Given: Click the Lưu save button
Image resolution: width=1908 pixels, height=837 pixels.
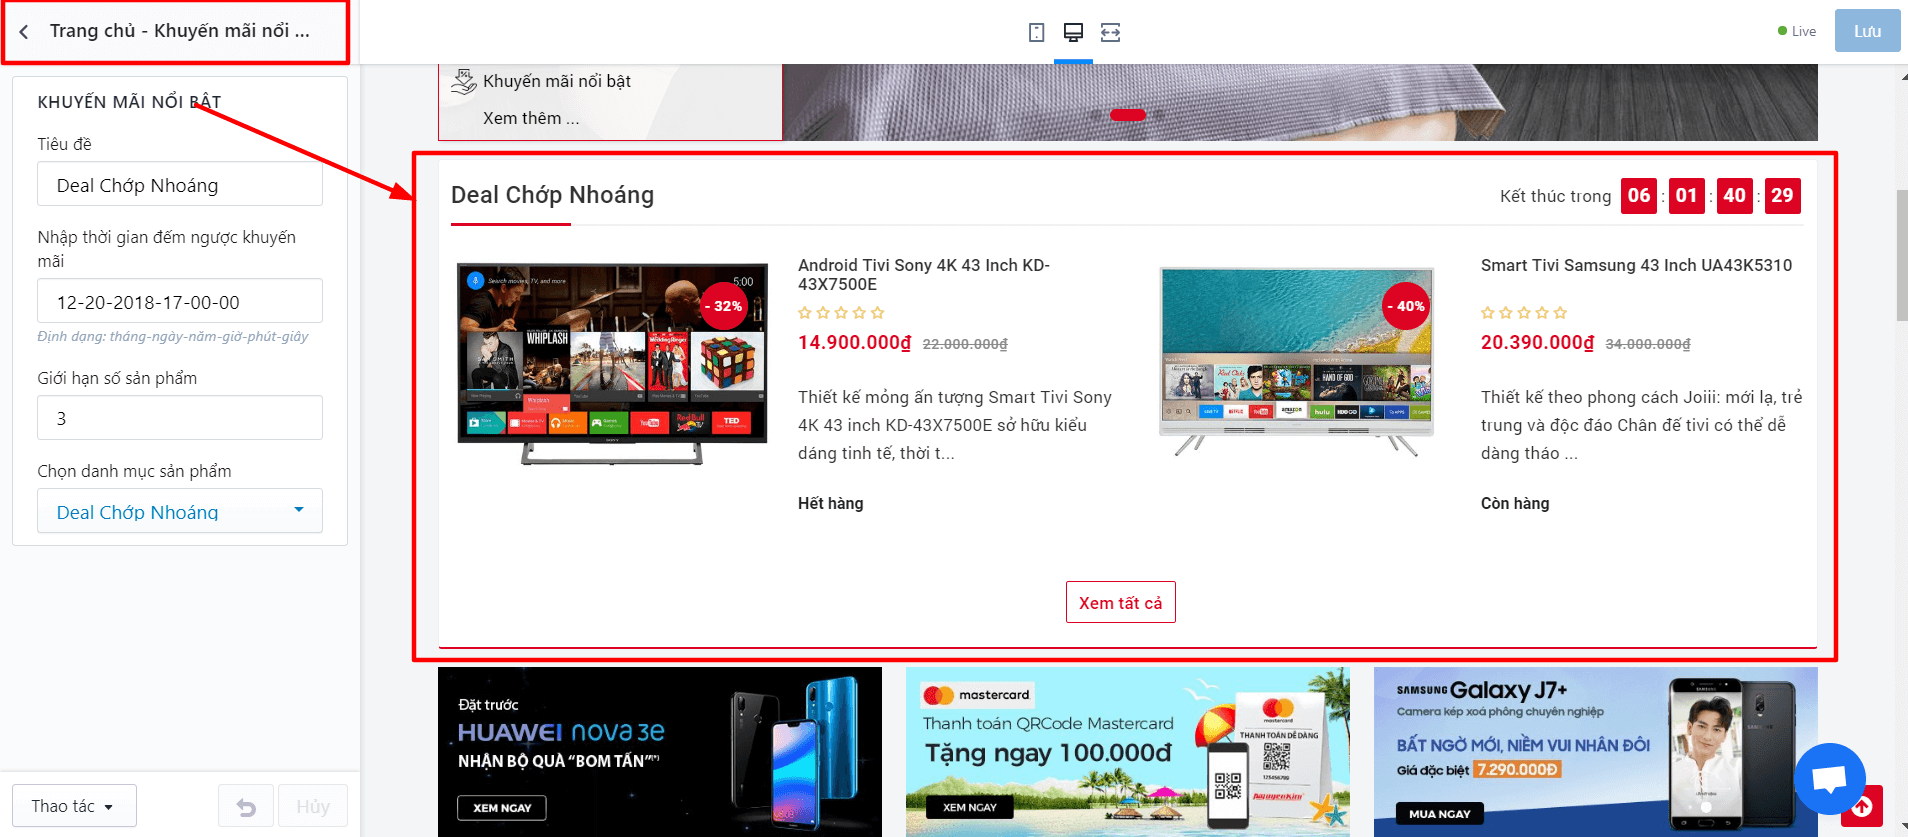Looking at the screenshot, I should (x=1867, y=31).
